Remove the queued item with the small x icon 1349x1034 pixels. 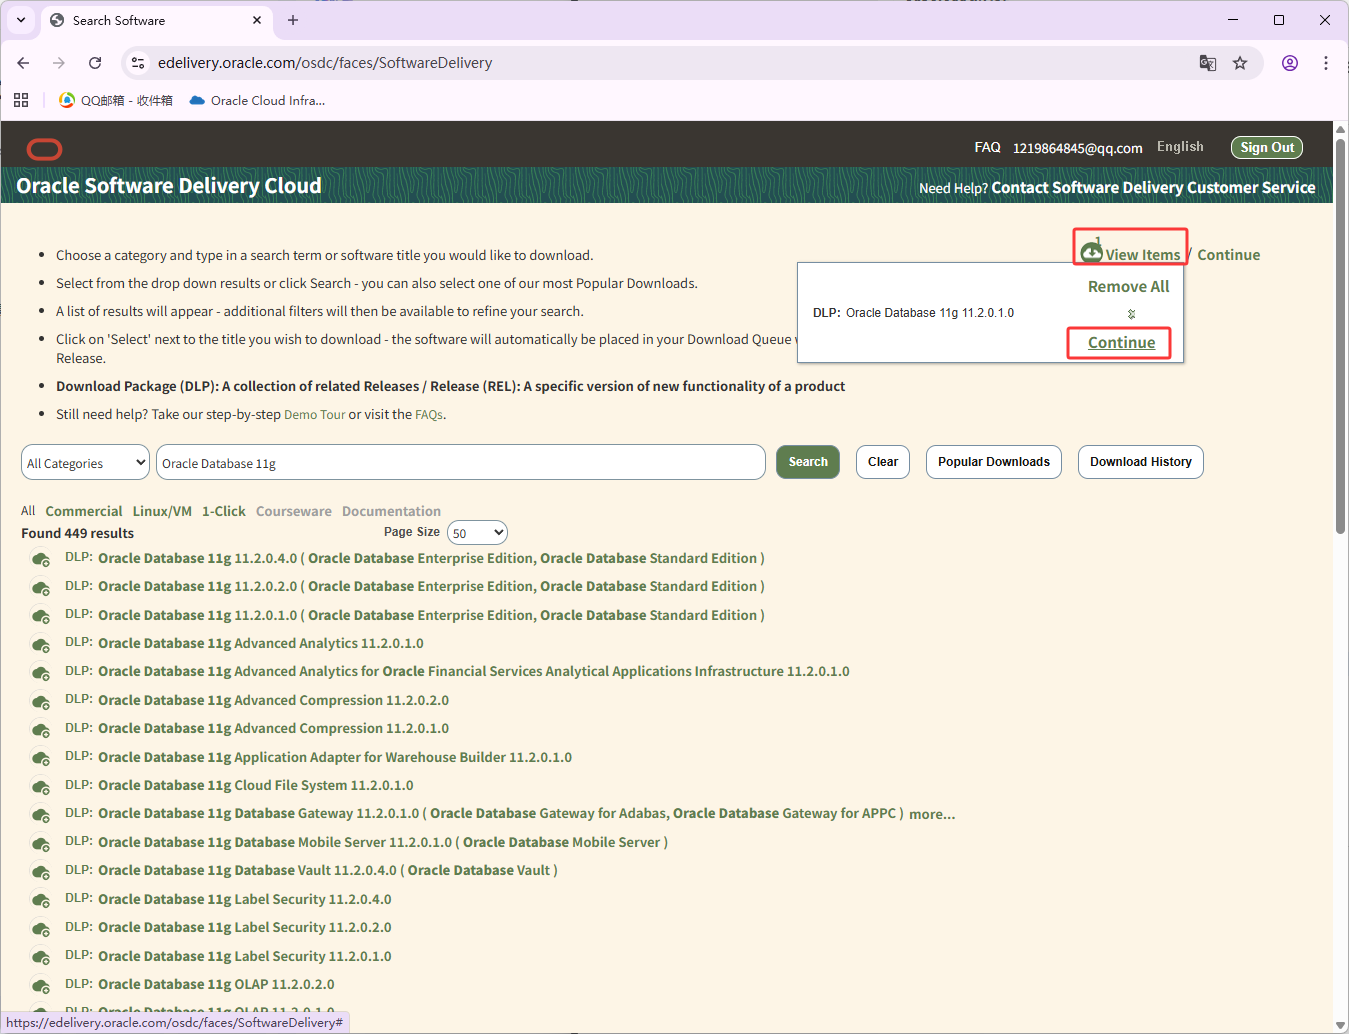click(1131, 314)
